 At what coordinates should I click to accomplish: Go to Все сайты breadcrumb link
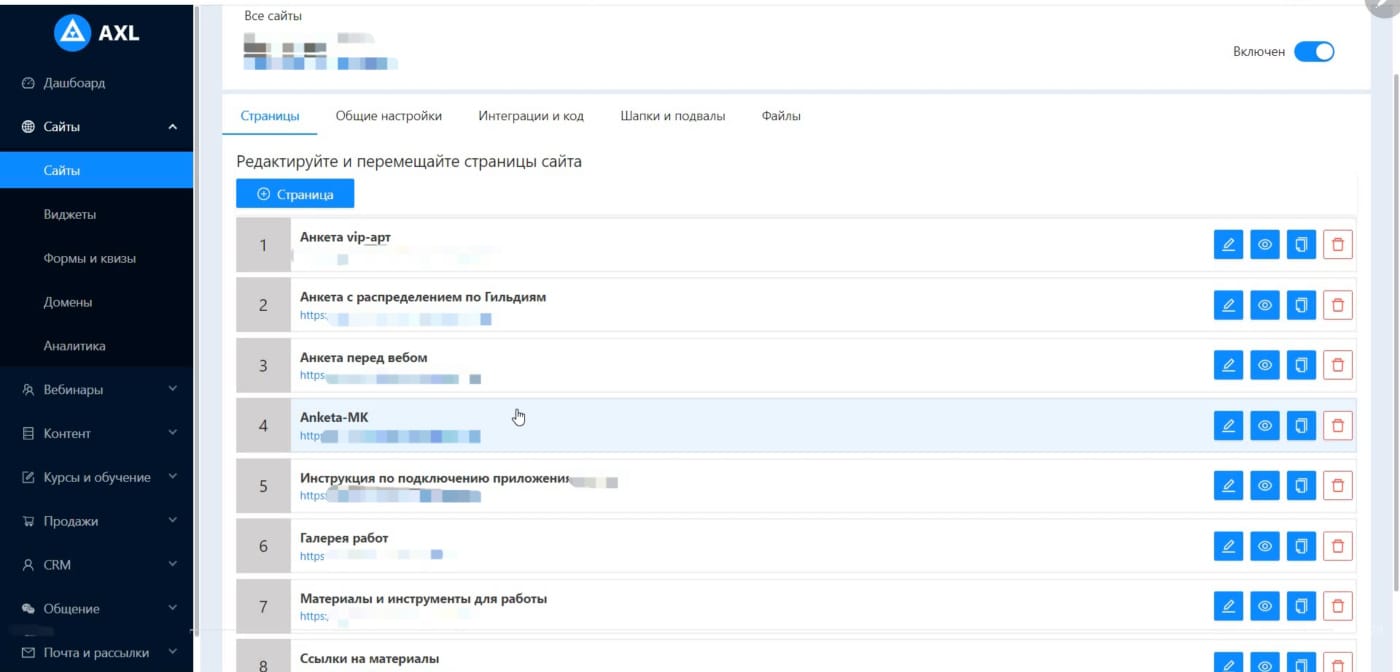(273, 16)
